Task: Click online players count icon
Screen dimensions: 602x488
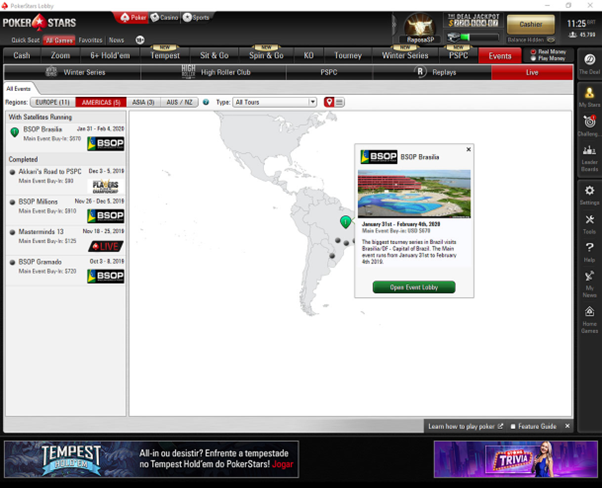Action: pos(572,35)
